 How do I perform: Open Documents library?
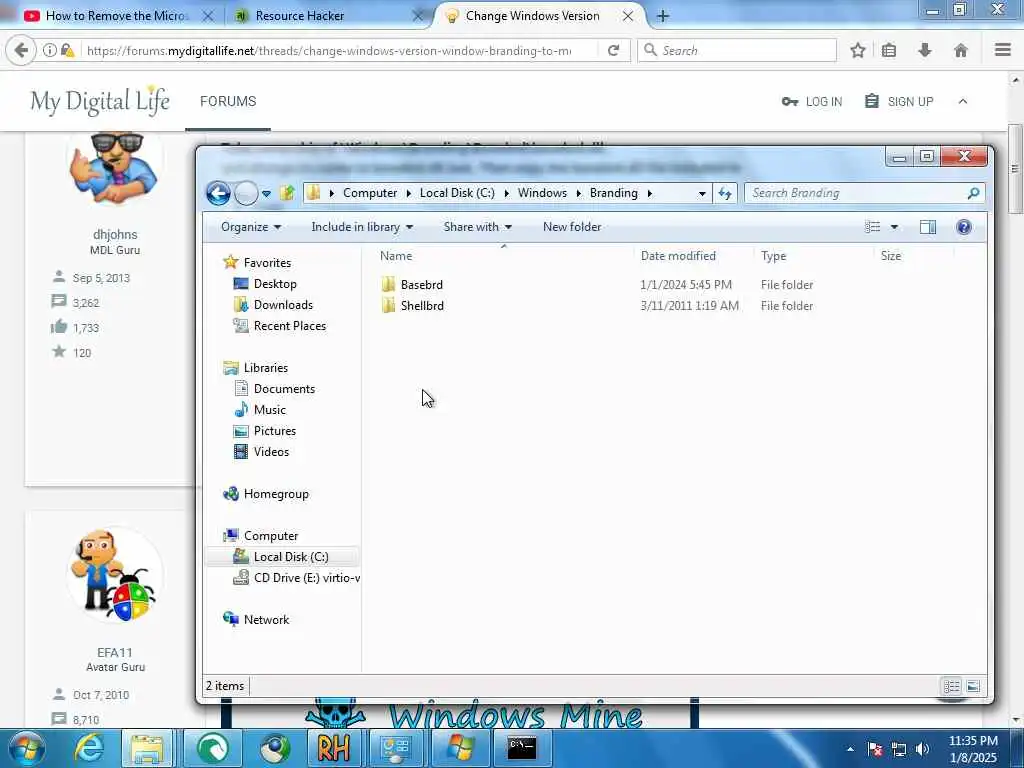284,389
